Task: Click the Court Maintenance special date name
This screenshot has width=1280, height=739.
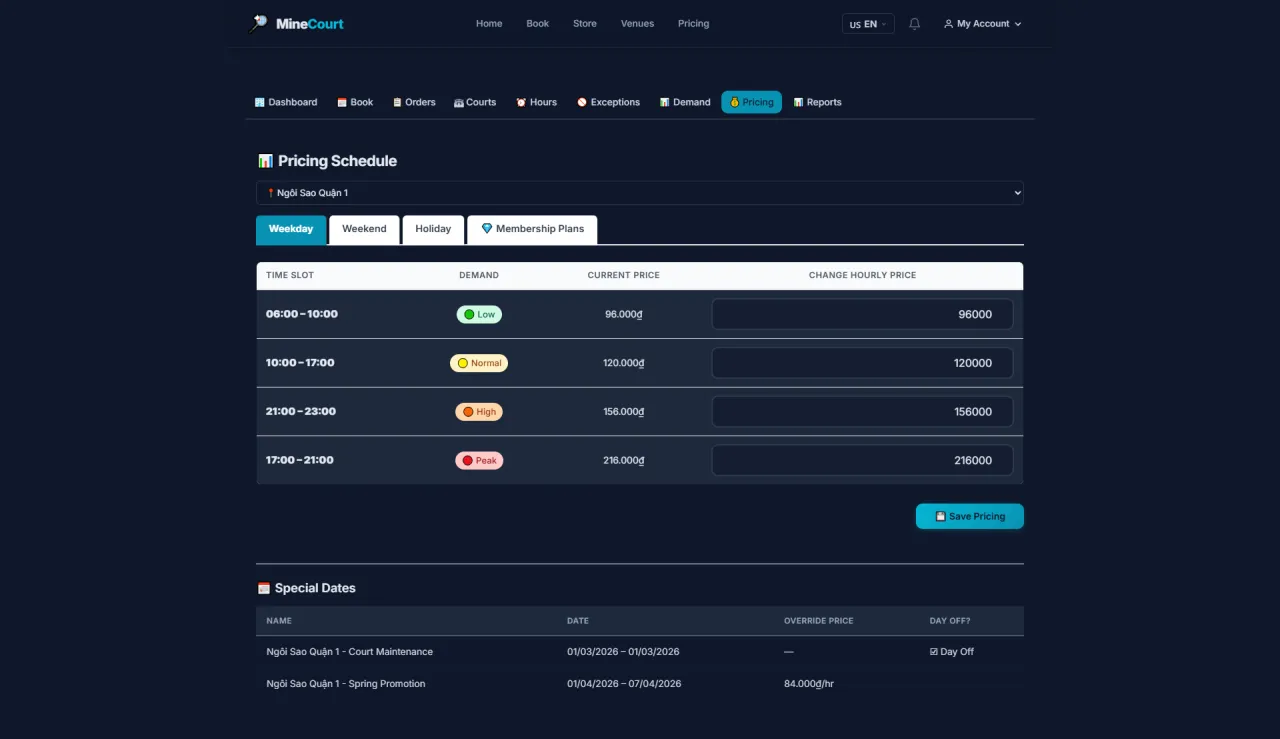Action: pos(350,652)
